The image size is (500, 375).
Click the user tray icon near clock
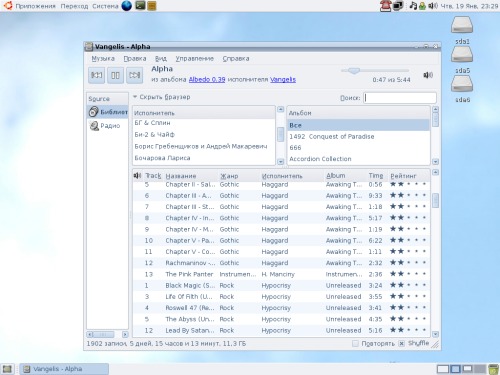pos(422,6)
